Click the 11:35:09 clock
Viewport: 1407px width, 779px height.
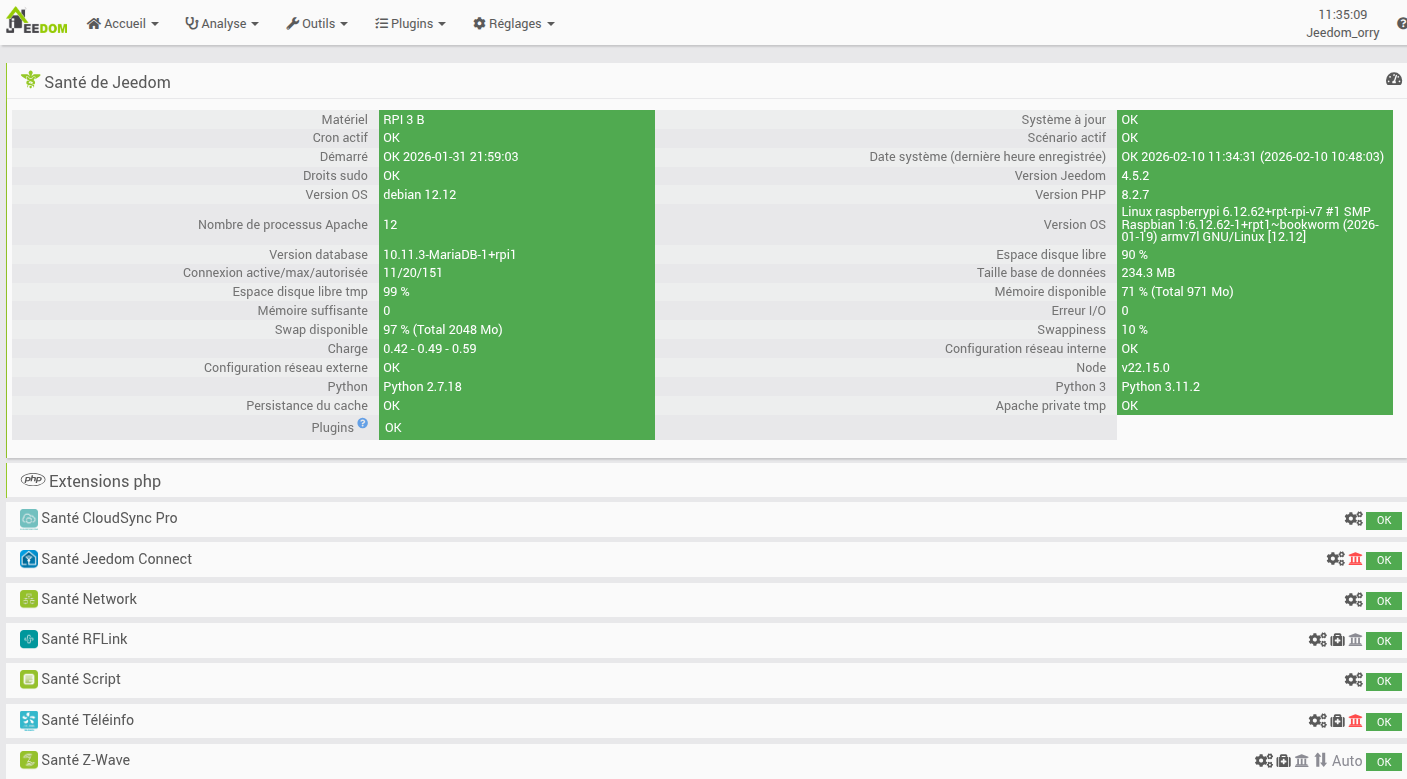pyautogui.click(x=1343, y=15)
